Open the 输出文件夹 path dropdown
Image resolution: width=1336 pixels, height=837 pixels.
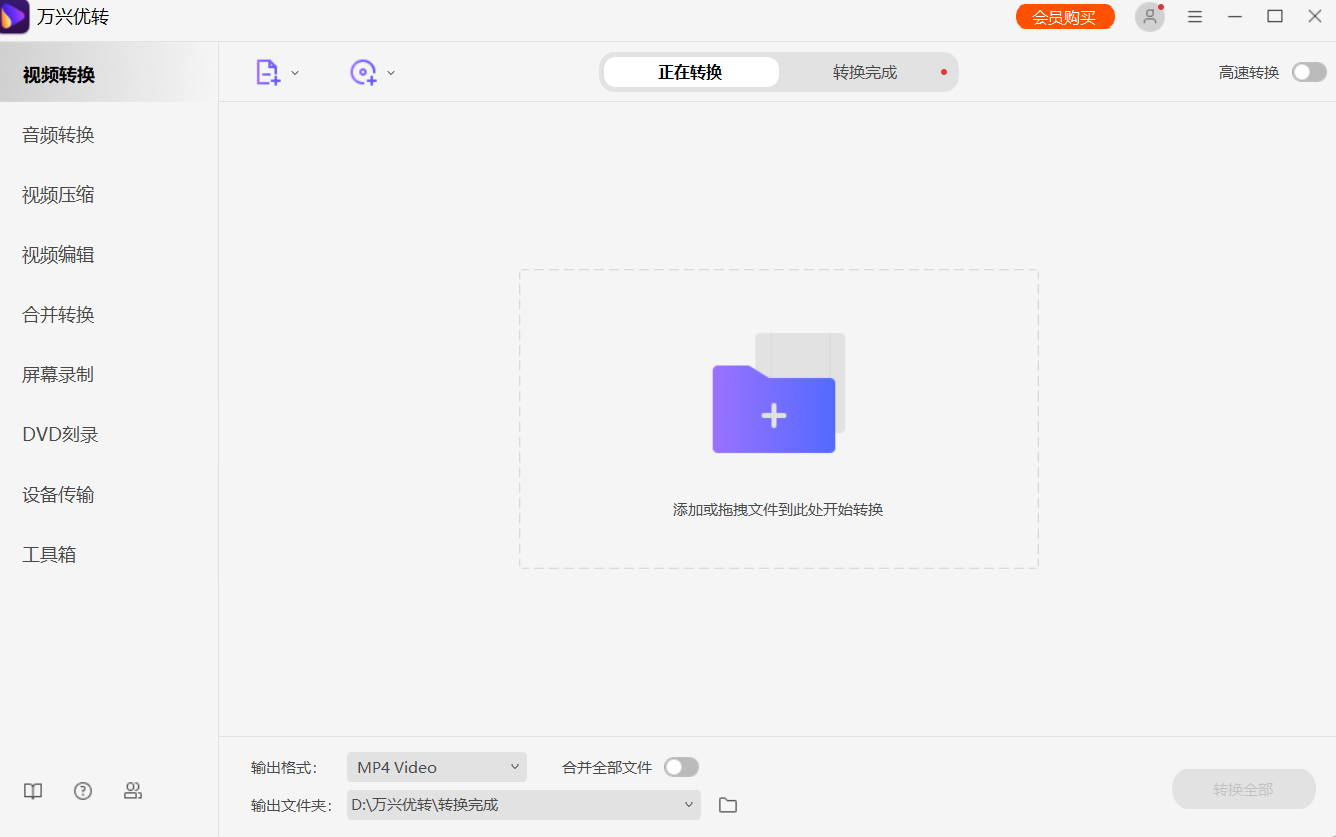point(524,805)
